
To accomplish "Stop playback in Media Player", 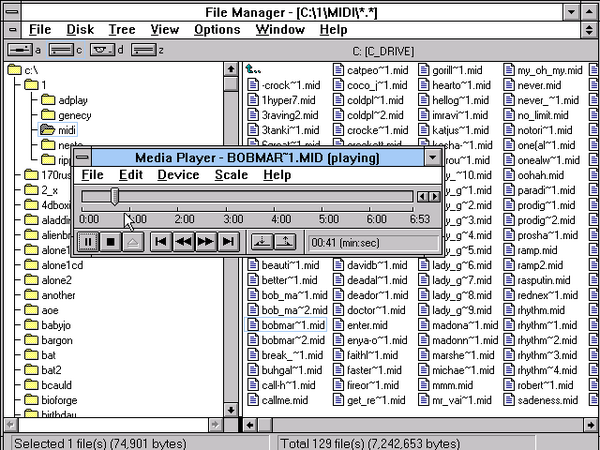I will [x=110, y=242].
